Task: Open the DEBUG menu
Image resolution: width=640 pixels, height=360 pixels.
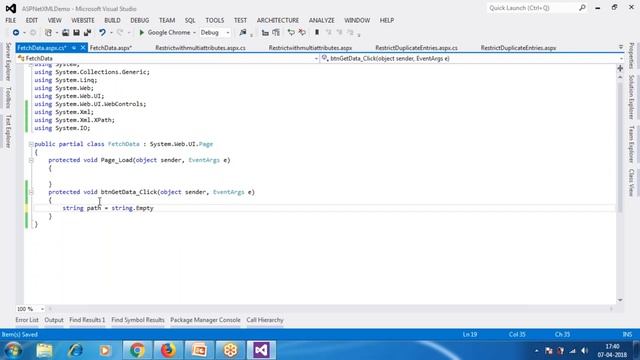Action: pyautogui.click(x=140, y=20)
